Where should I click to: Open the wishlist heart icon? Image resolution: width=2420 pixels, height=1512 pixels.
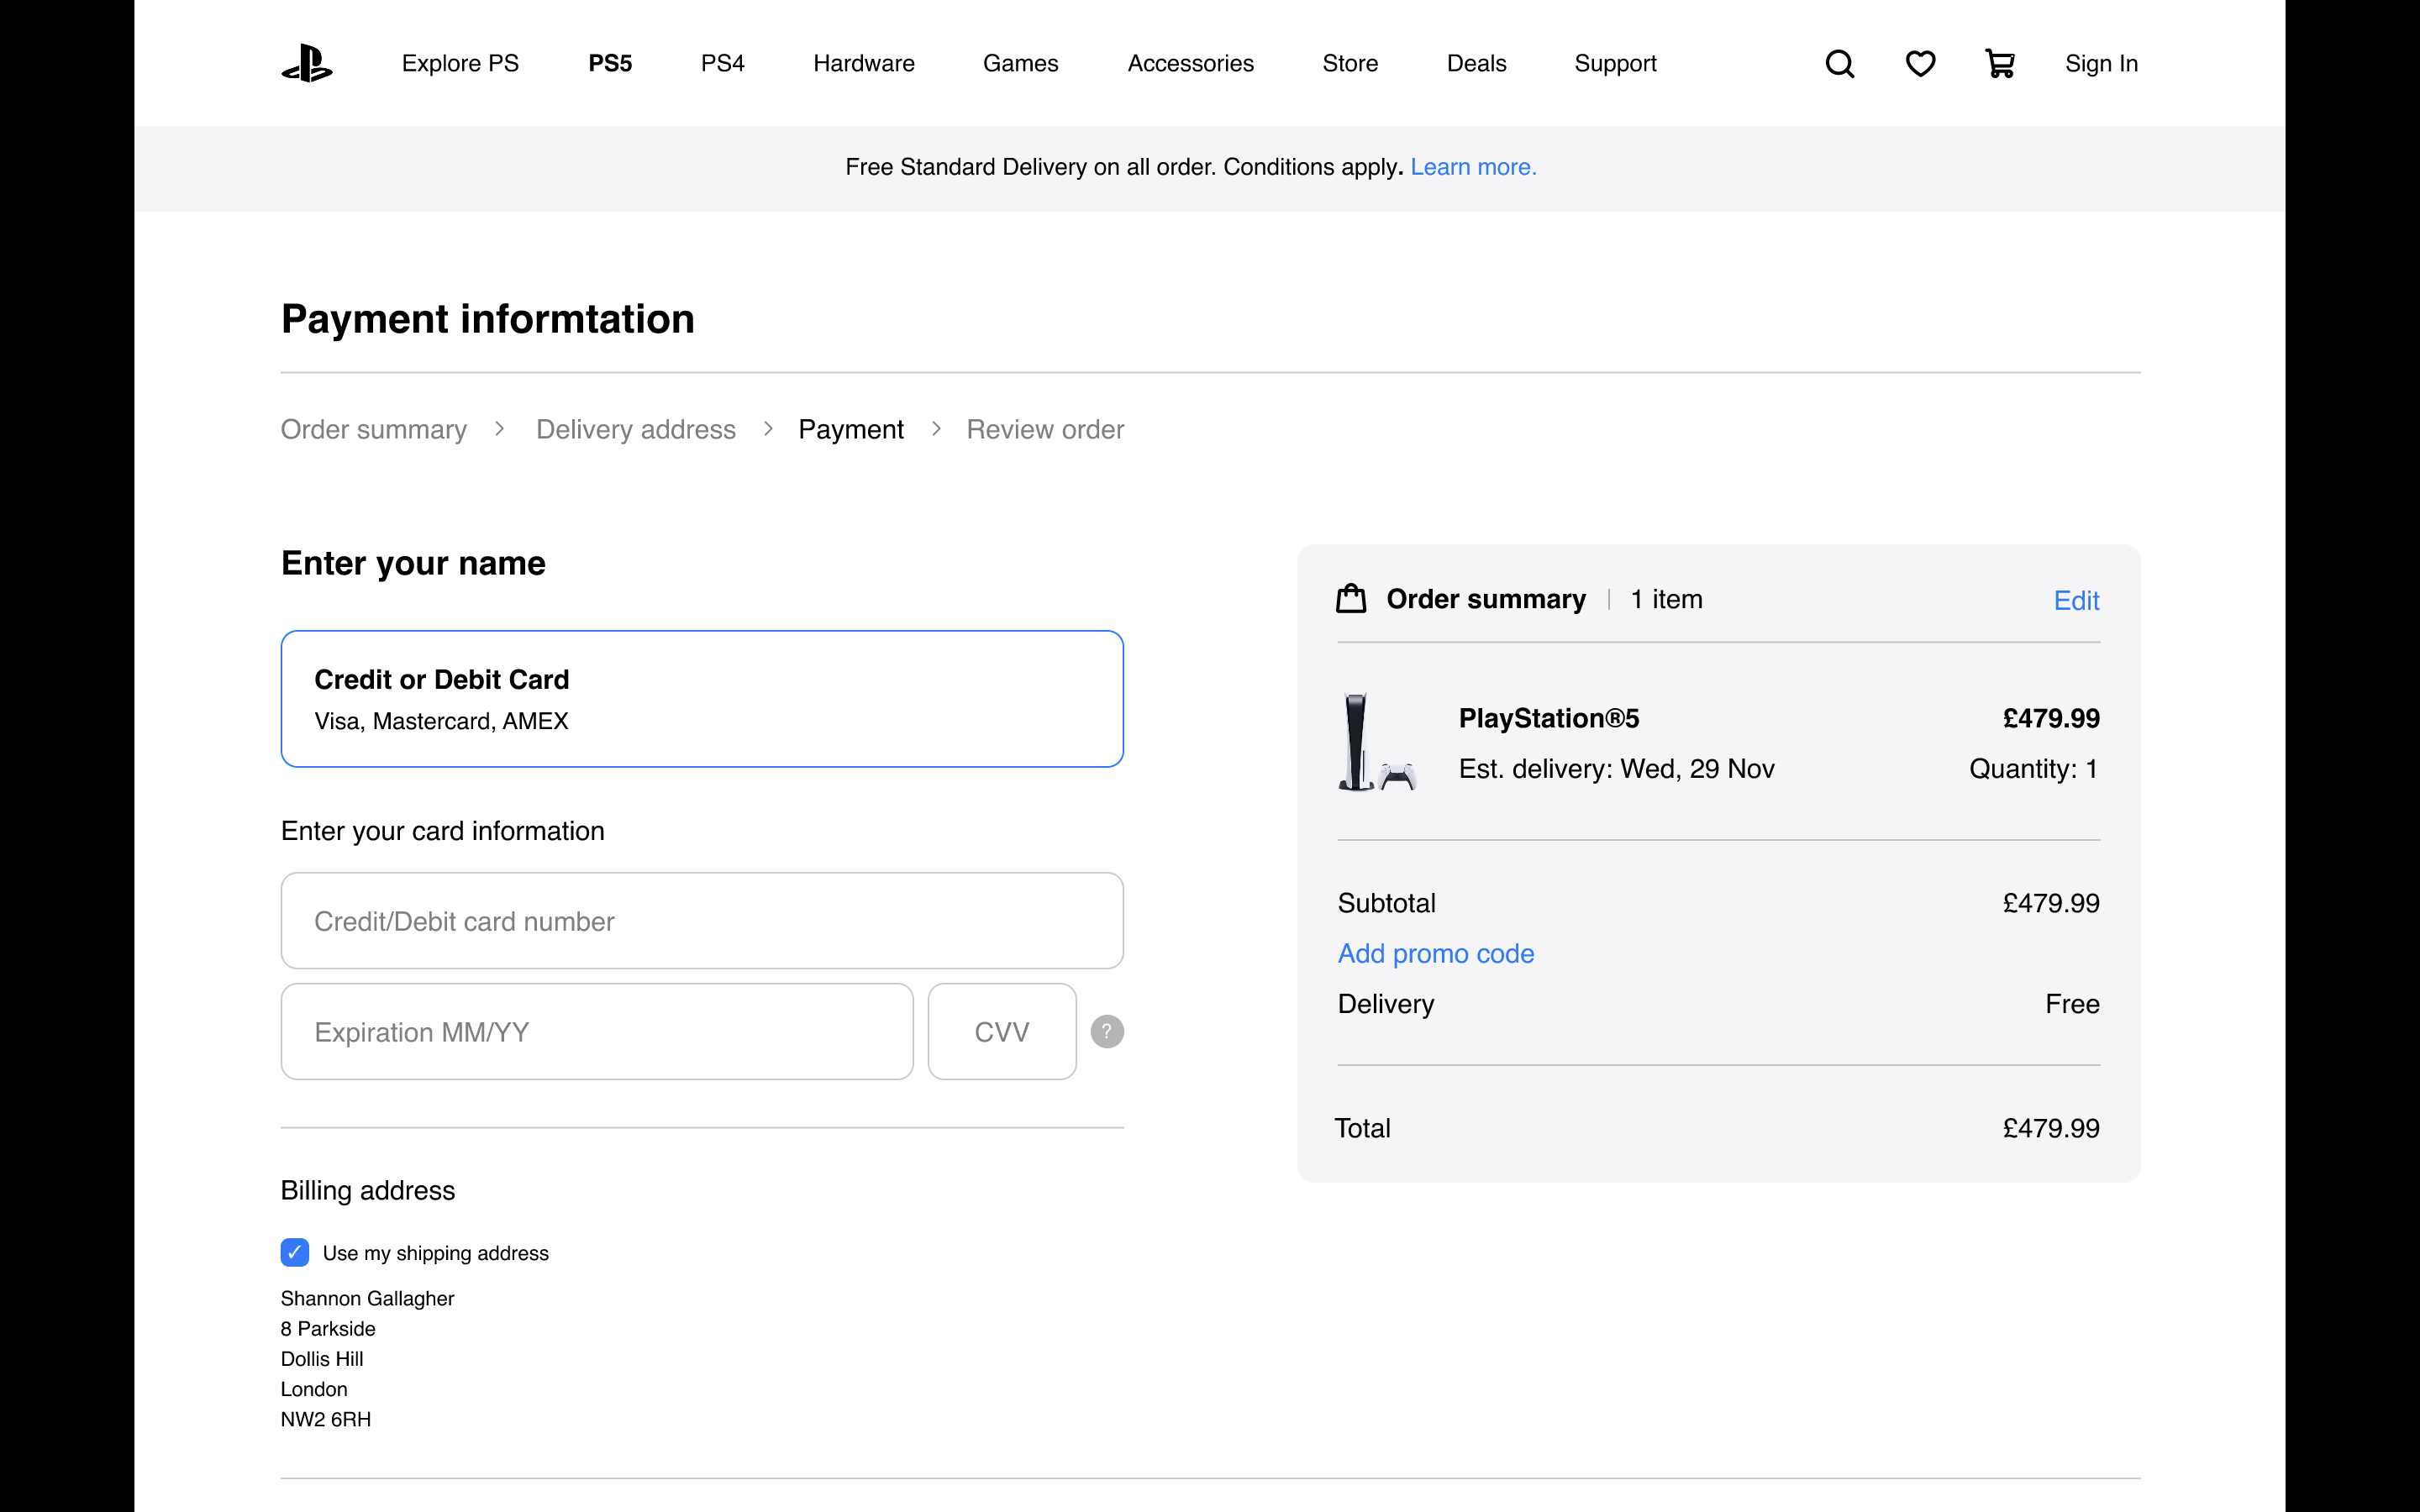pos(1920,64)
